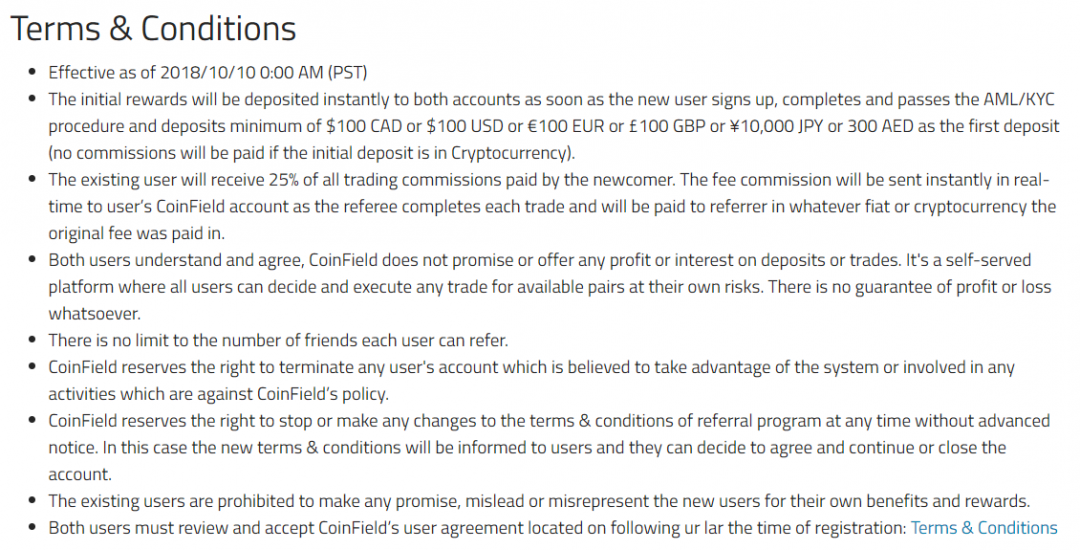Image resolution: width=1080 pixels, height=550 pixels.
Task: Click "activities which are against CoinField's policy" line
Action: coord(218,394)
